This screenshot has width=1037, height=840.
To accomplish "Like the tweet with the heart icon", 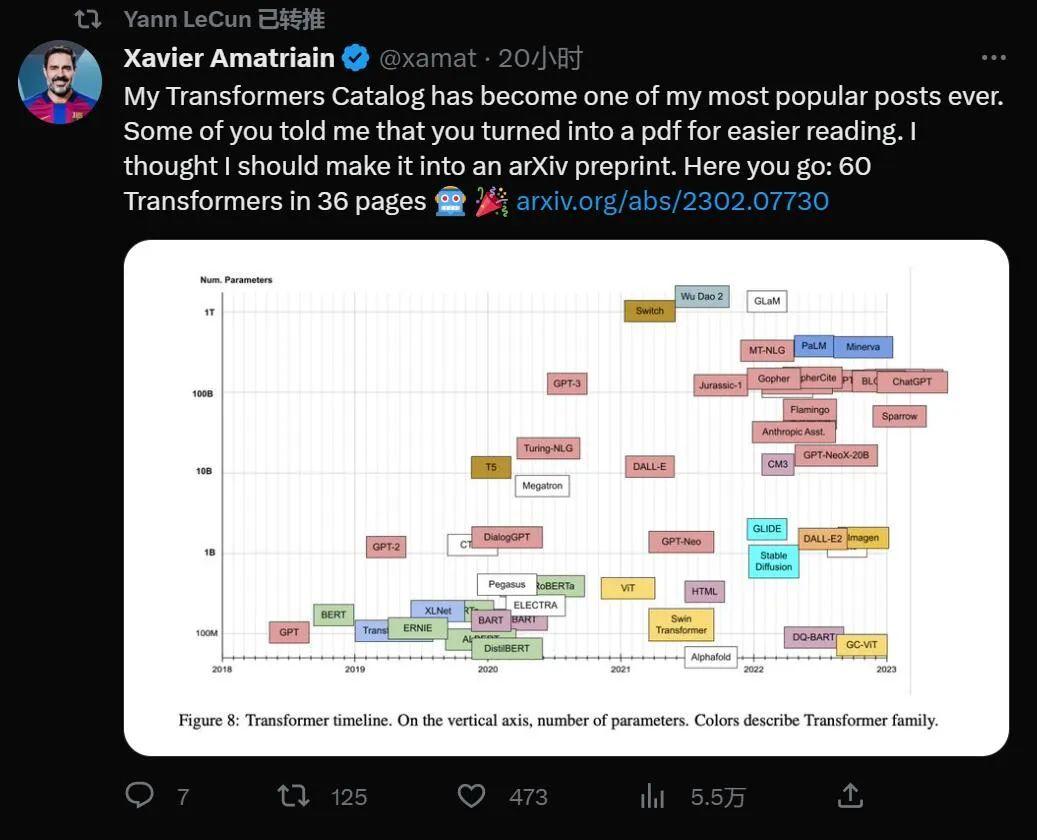I will (x=471, y=795).
